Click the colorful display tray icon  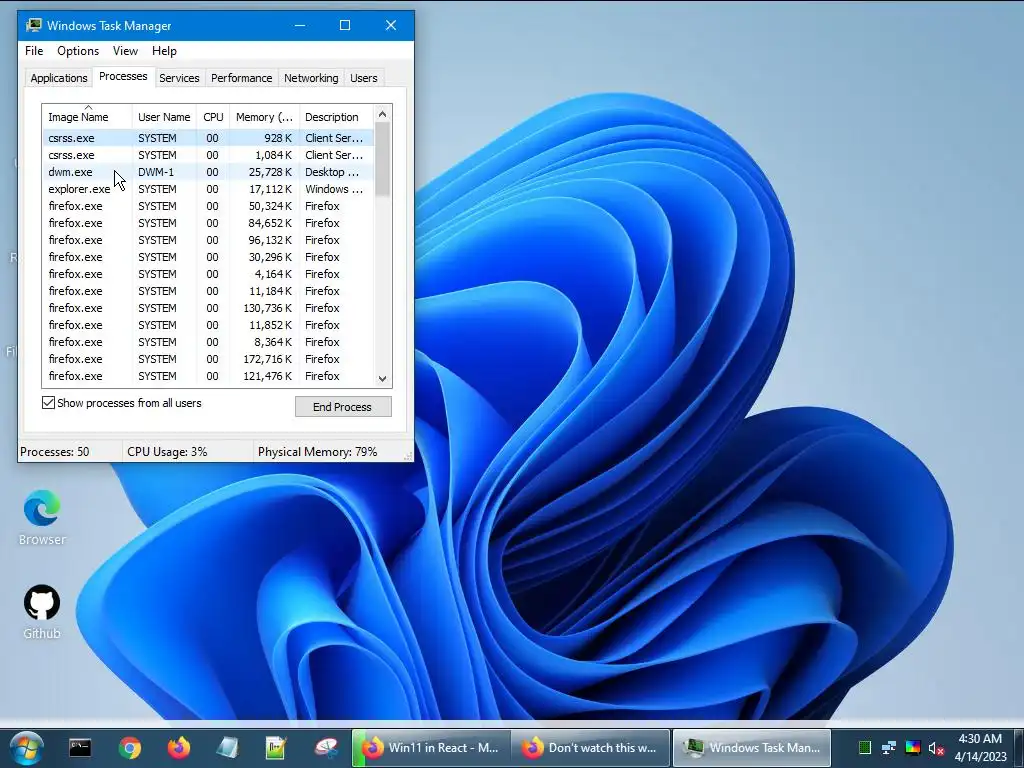912,748
